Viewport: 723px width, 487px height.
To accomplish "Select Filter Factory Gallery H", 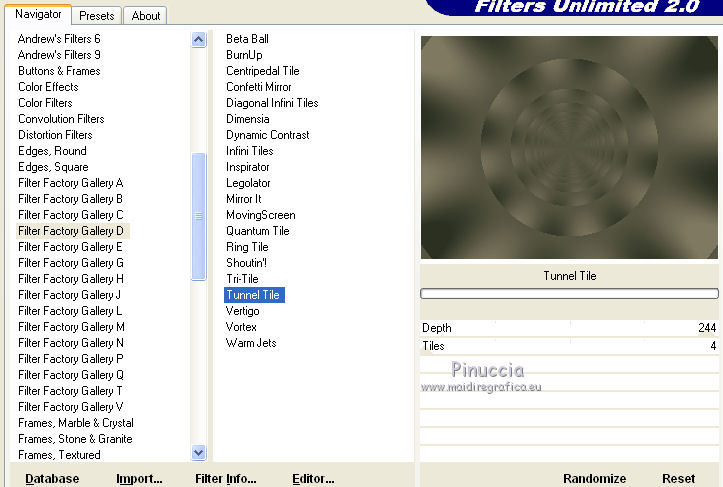I will (x=71, y=279).
